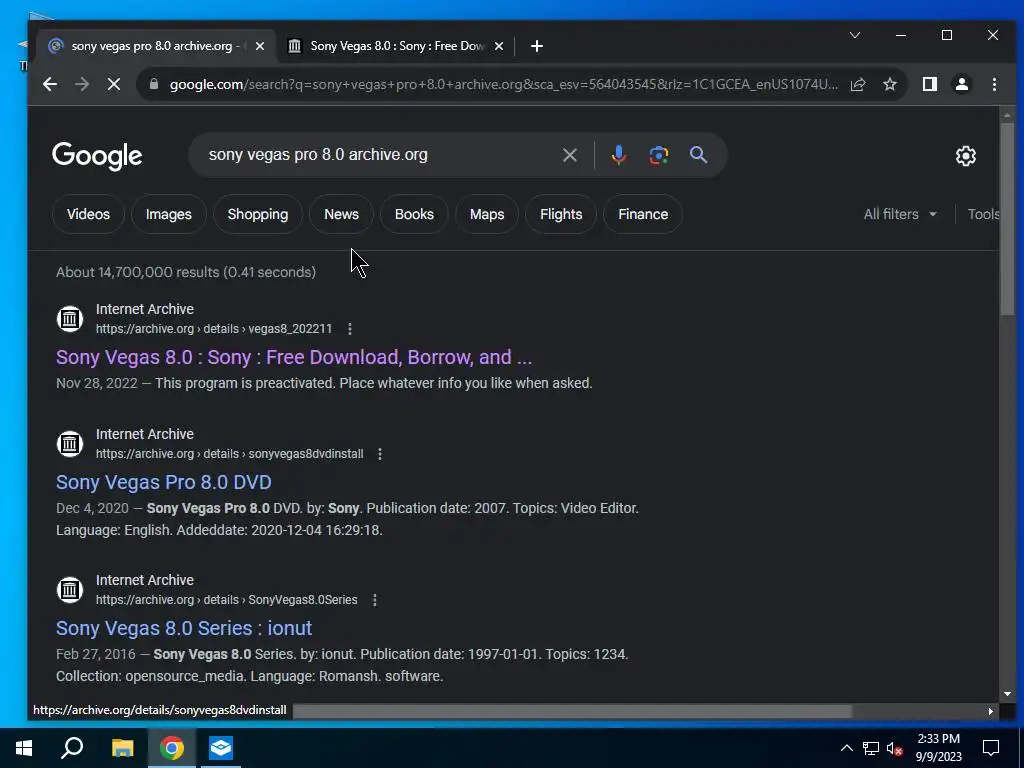1024x768 pixels.
Task: Stop loading the page in Chrome
Action: 114,84
